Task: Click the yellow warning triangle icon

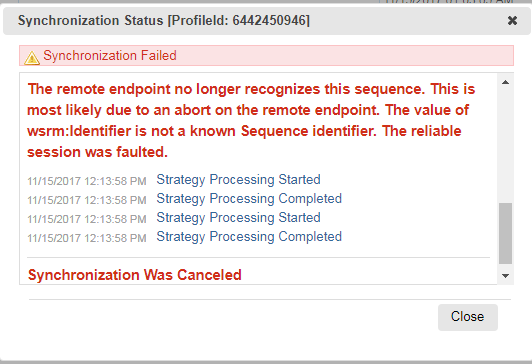Action: point(32,57)
